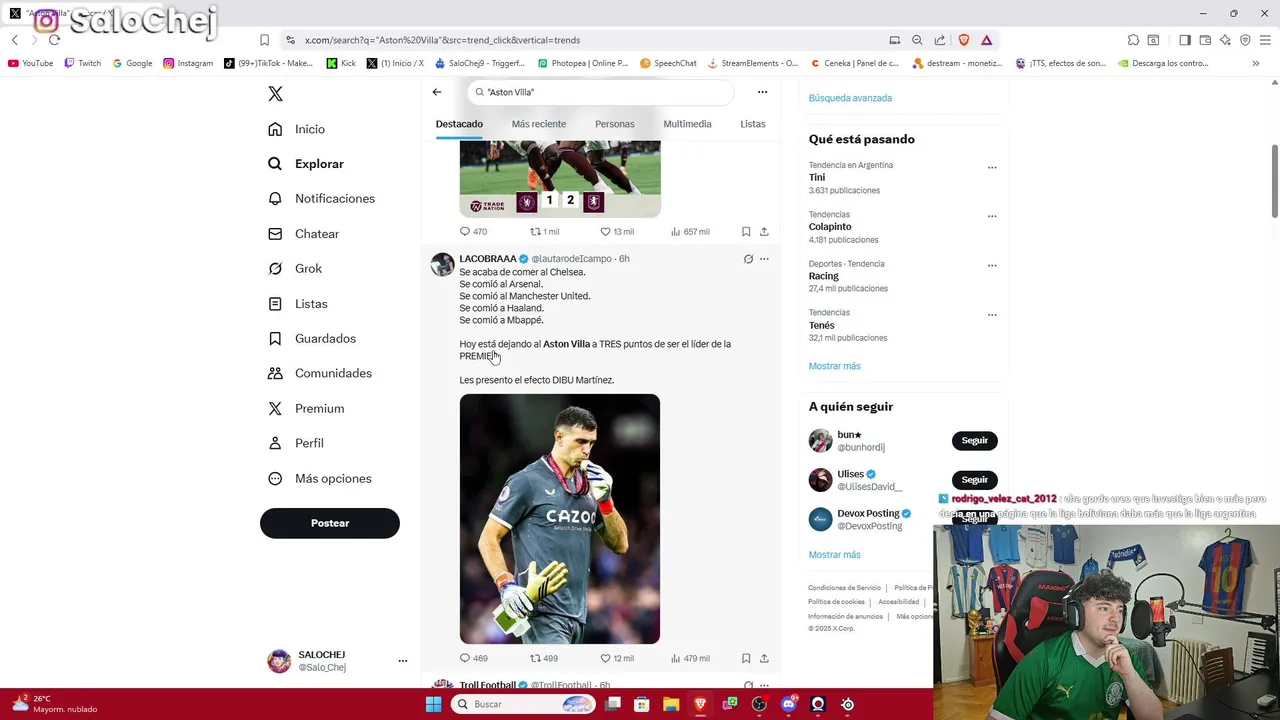Bookmark the Dibu Martínez post
1280x720 pixels.
click(x=746, y=658)
